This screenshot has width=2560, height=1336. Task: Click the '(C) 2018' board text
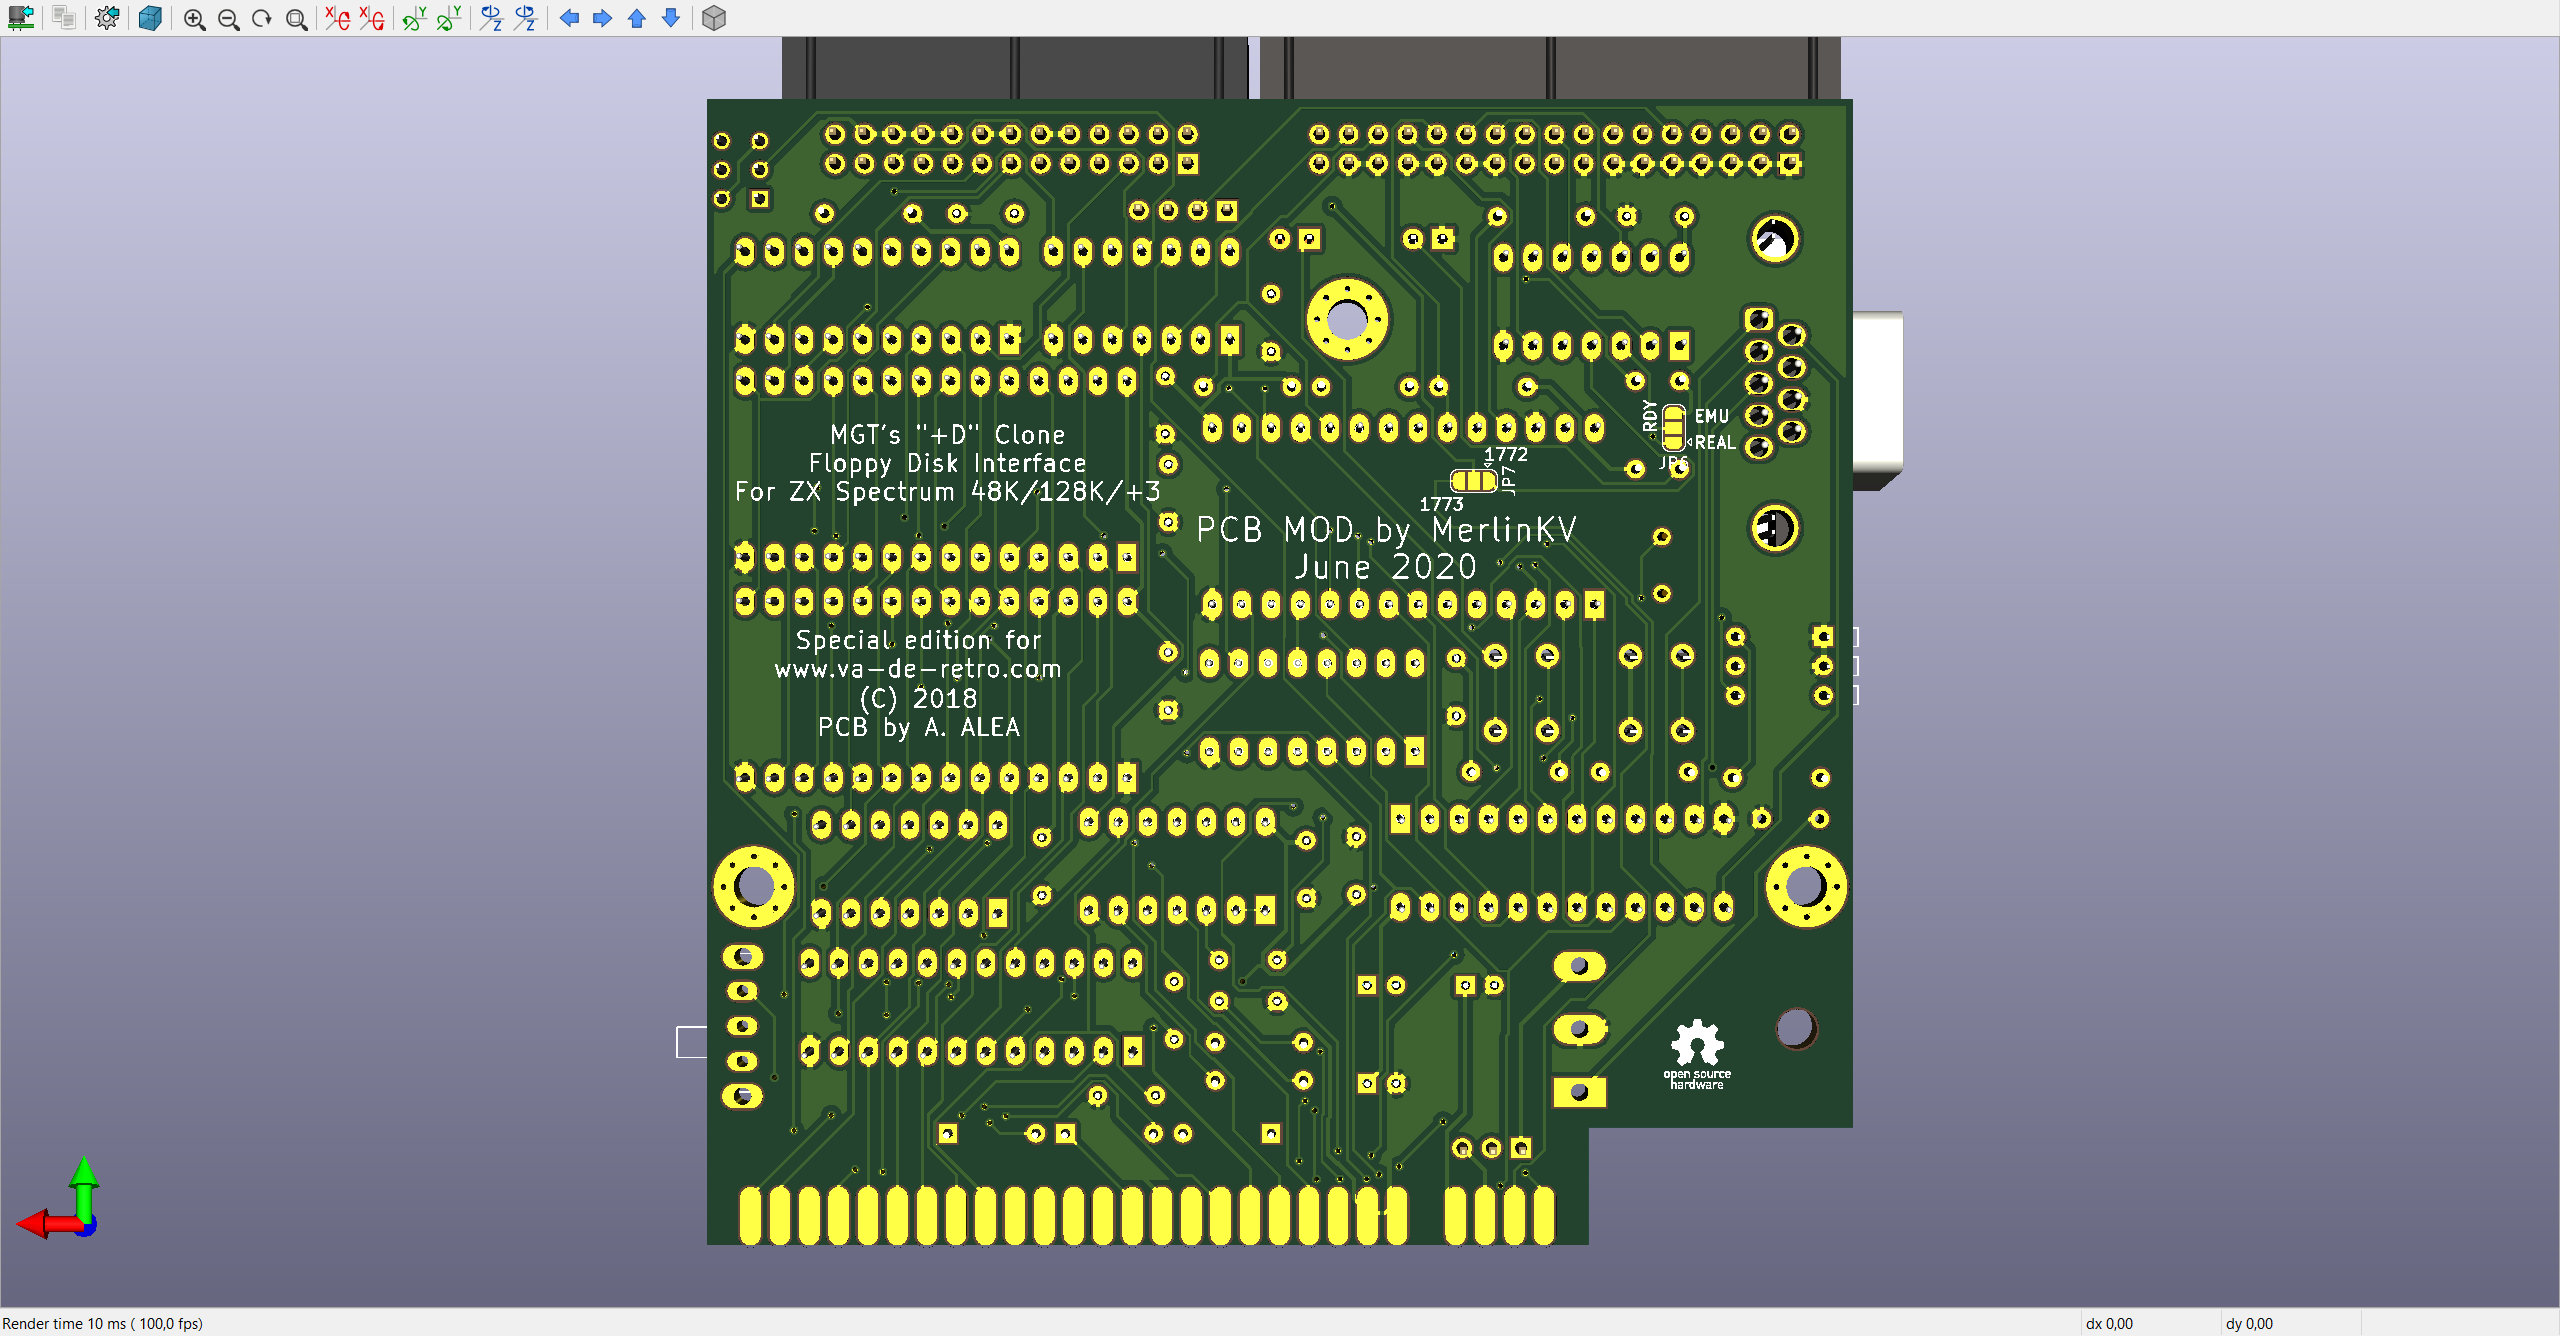coord(918,698)
